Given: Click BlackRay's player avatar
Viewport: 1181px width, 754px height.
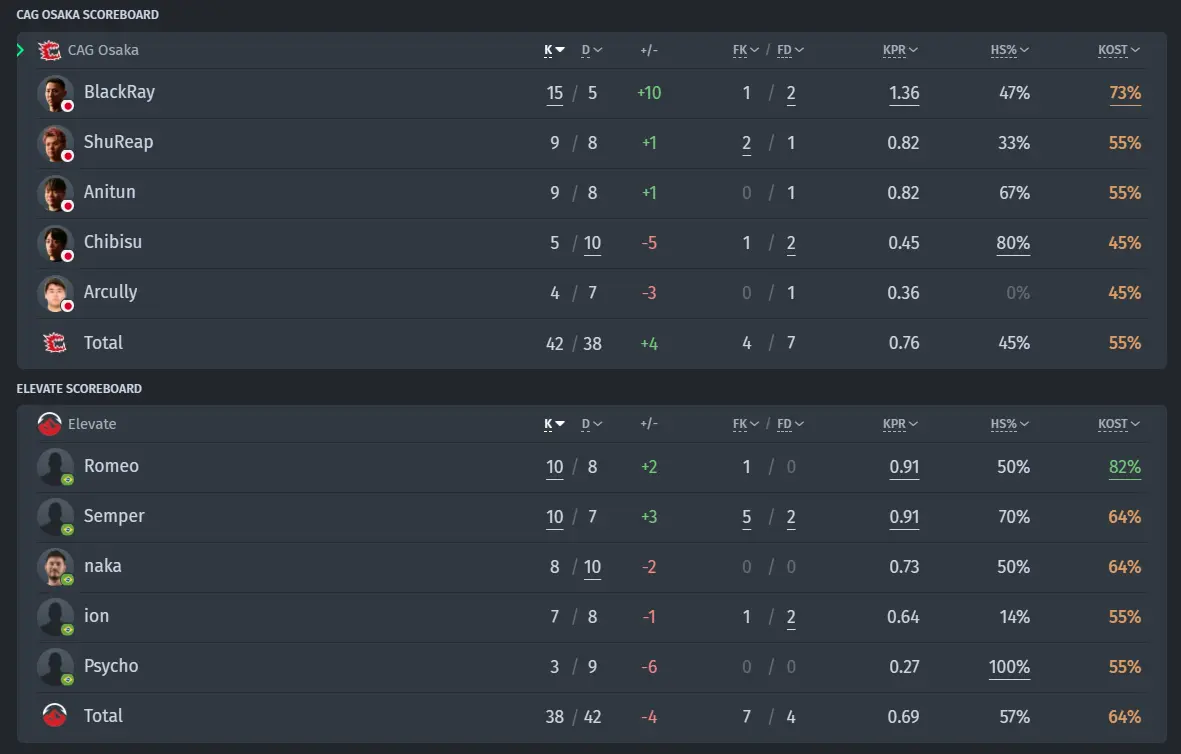Looking at the screenshot, I should [56, 93].
